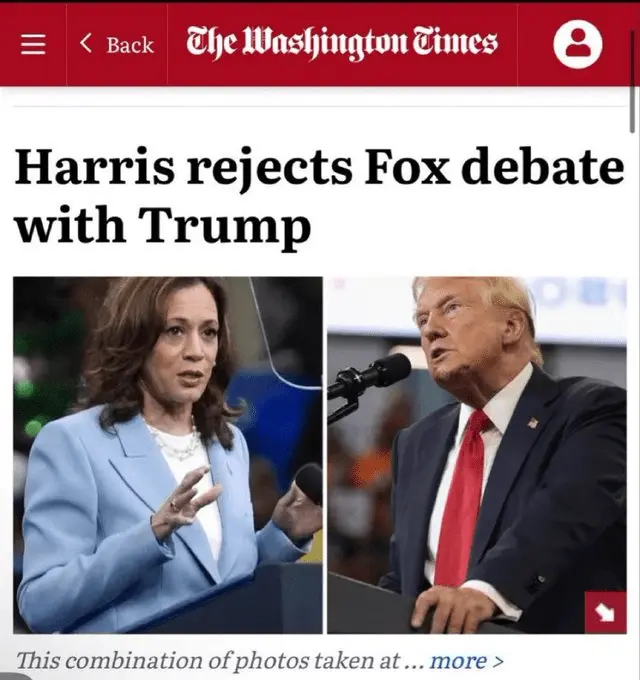Expand the photo with the red arrow icon

pyautogui.click(x=605, y=612)
